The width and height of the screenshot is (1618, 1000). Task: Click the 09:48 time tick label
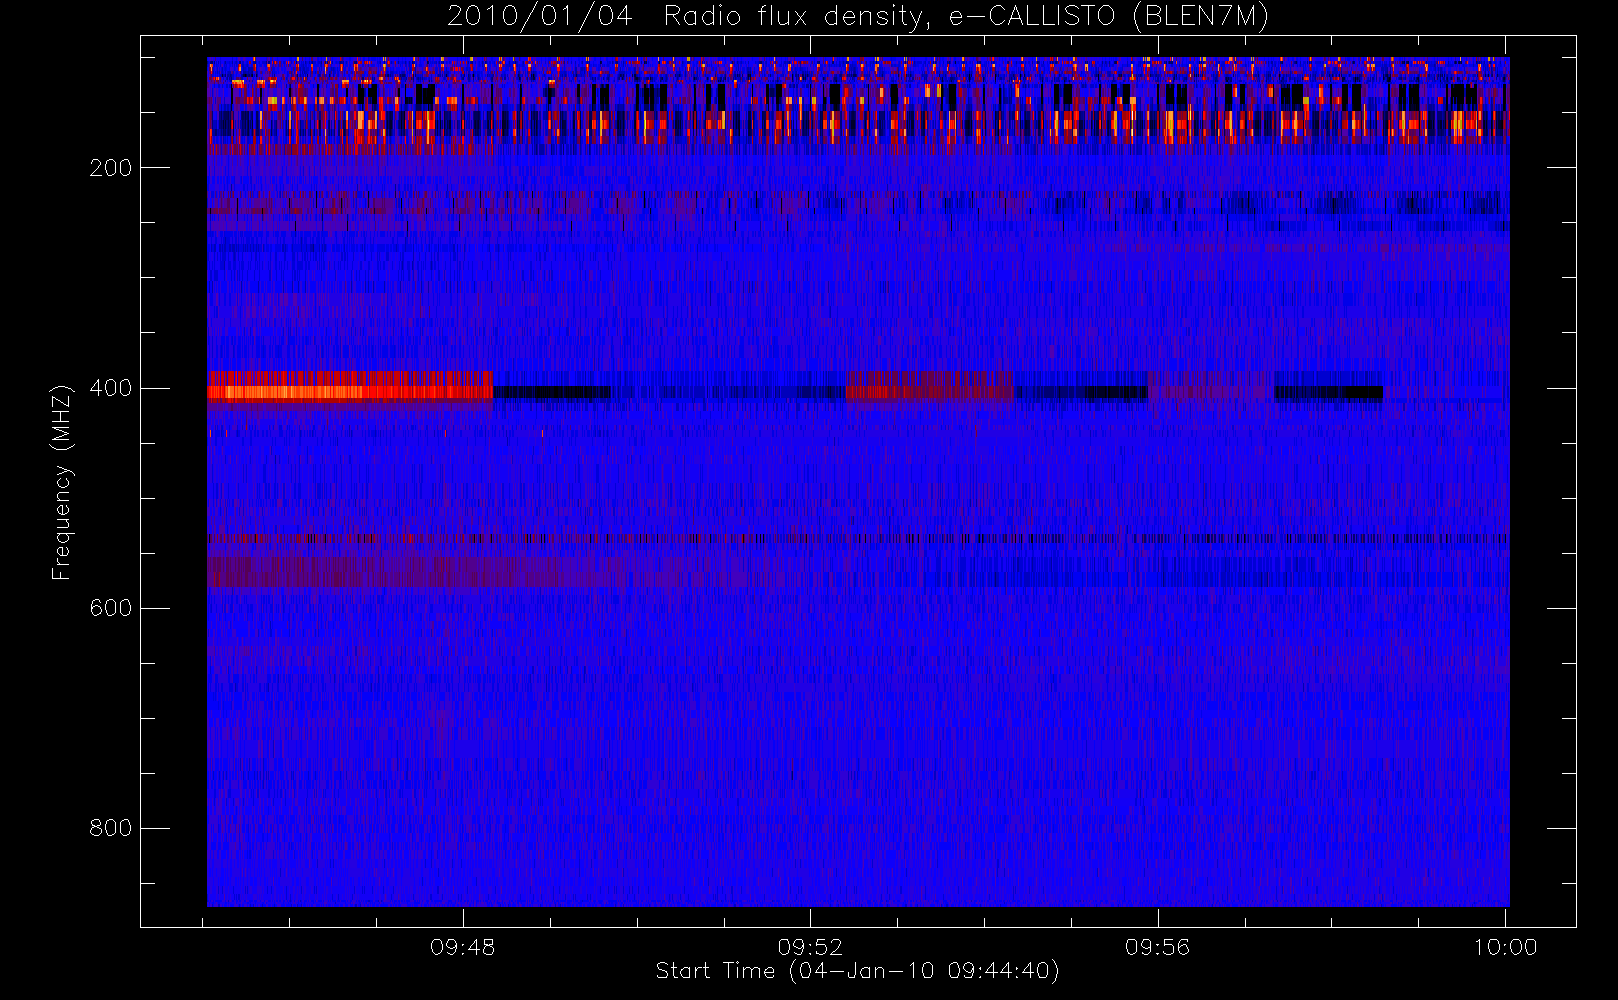(462, 947)
